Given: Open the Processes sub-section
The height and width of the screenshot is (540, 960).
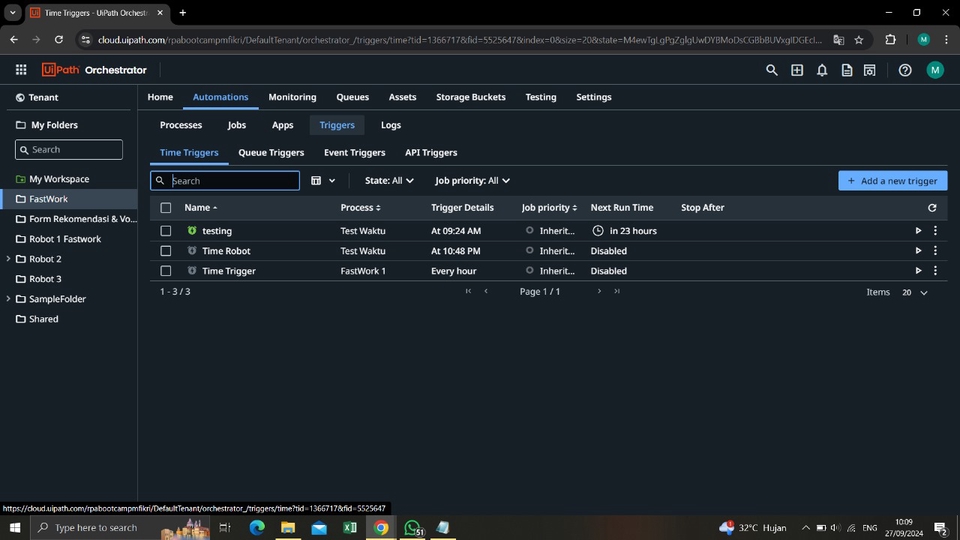Looking at the screenshot, I should click(x=181, y=125).
